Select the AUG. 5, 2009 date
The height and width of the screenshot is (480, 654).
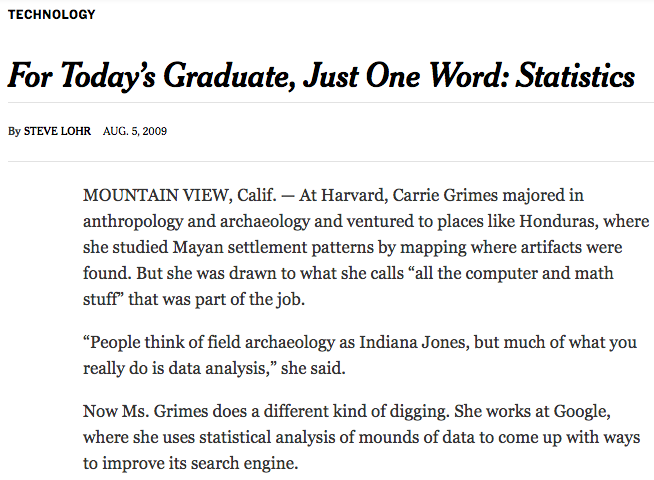[135, 131]
